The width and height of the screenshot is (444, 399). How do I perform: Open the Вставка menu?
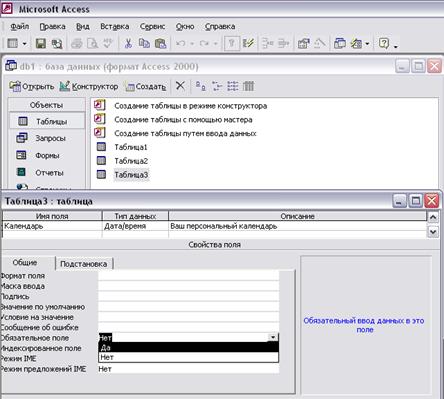115,27
